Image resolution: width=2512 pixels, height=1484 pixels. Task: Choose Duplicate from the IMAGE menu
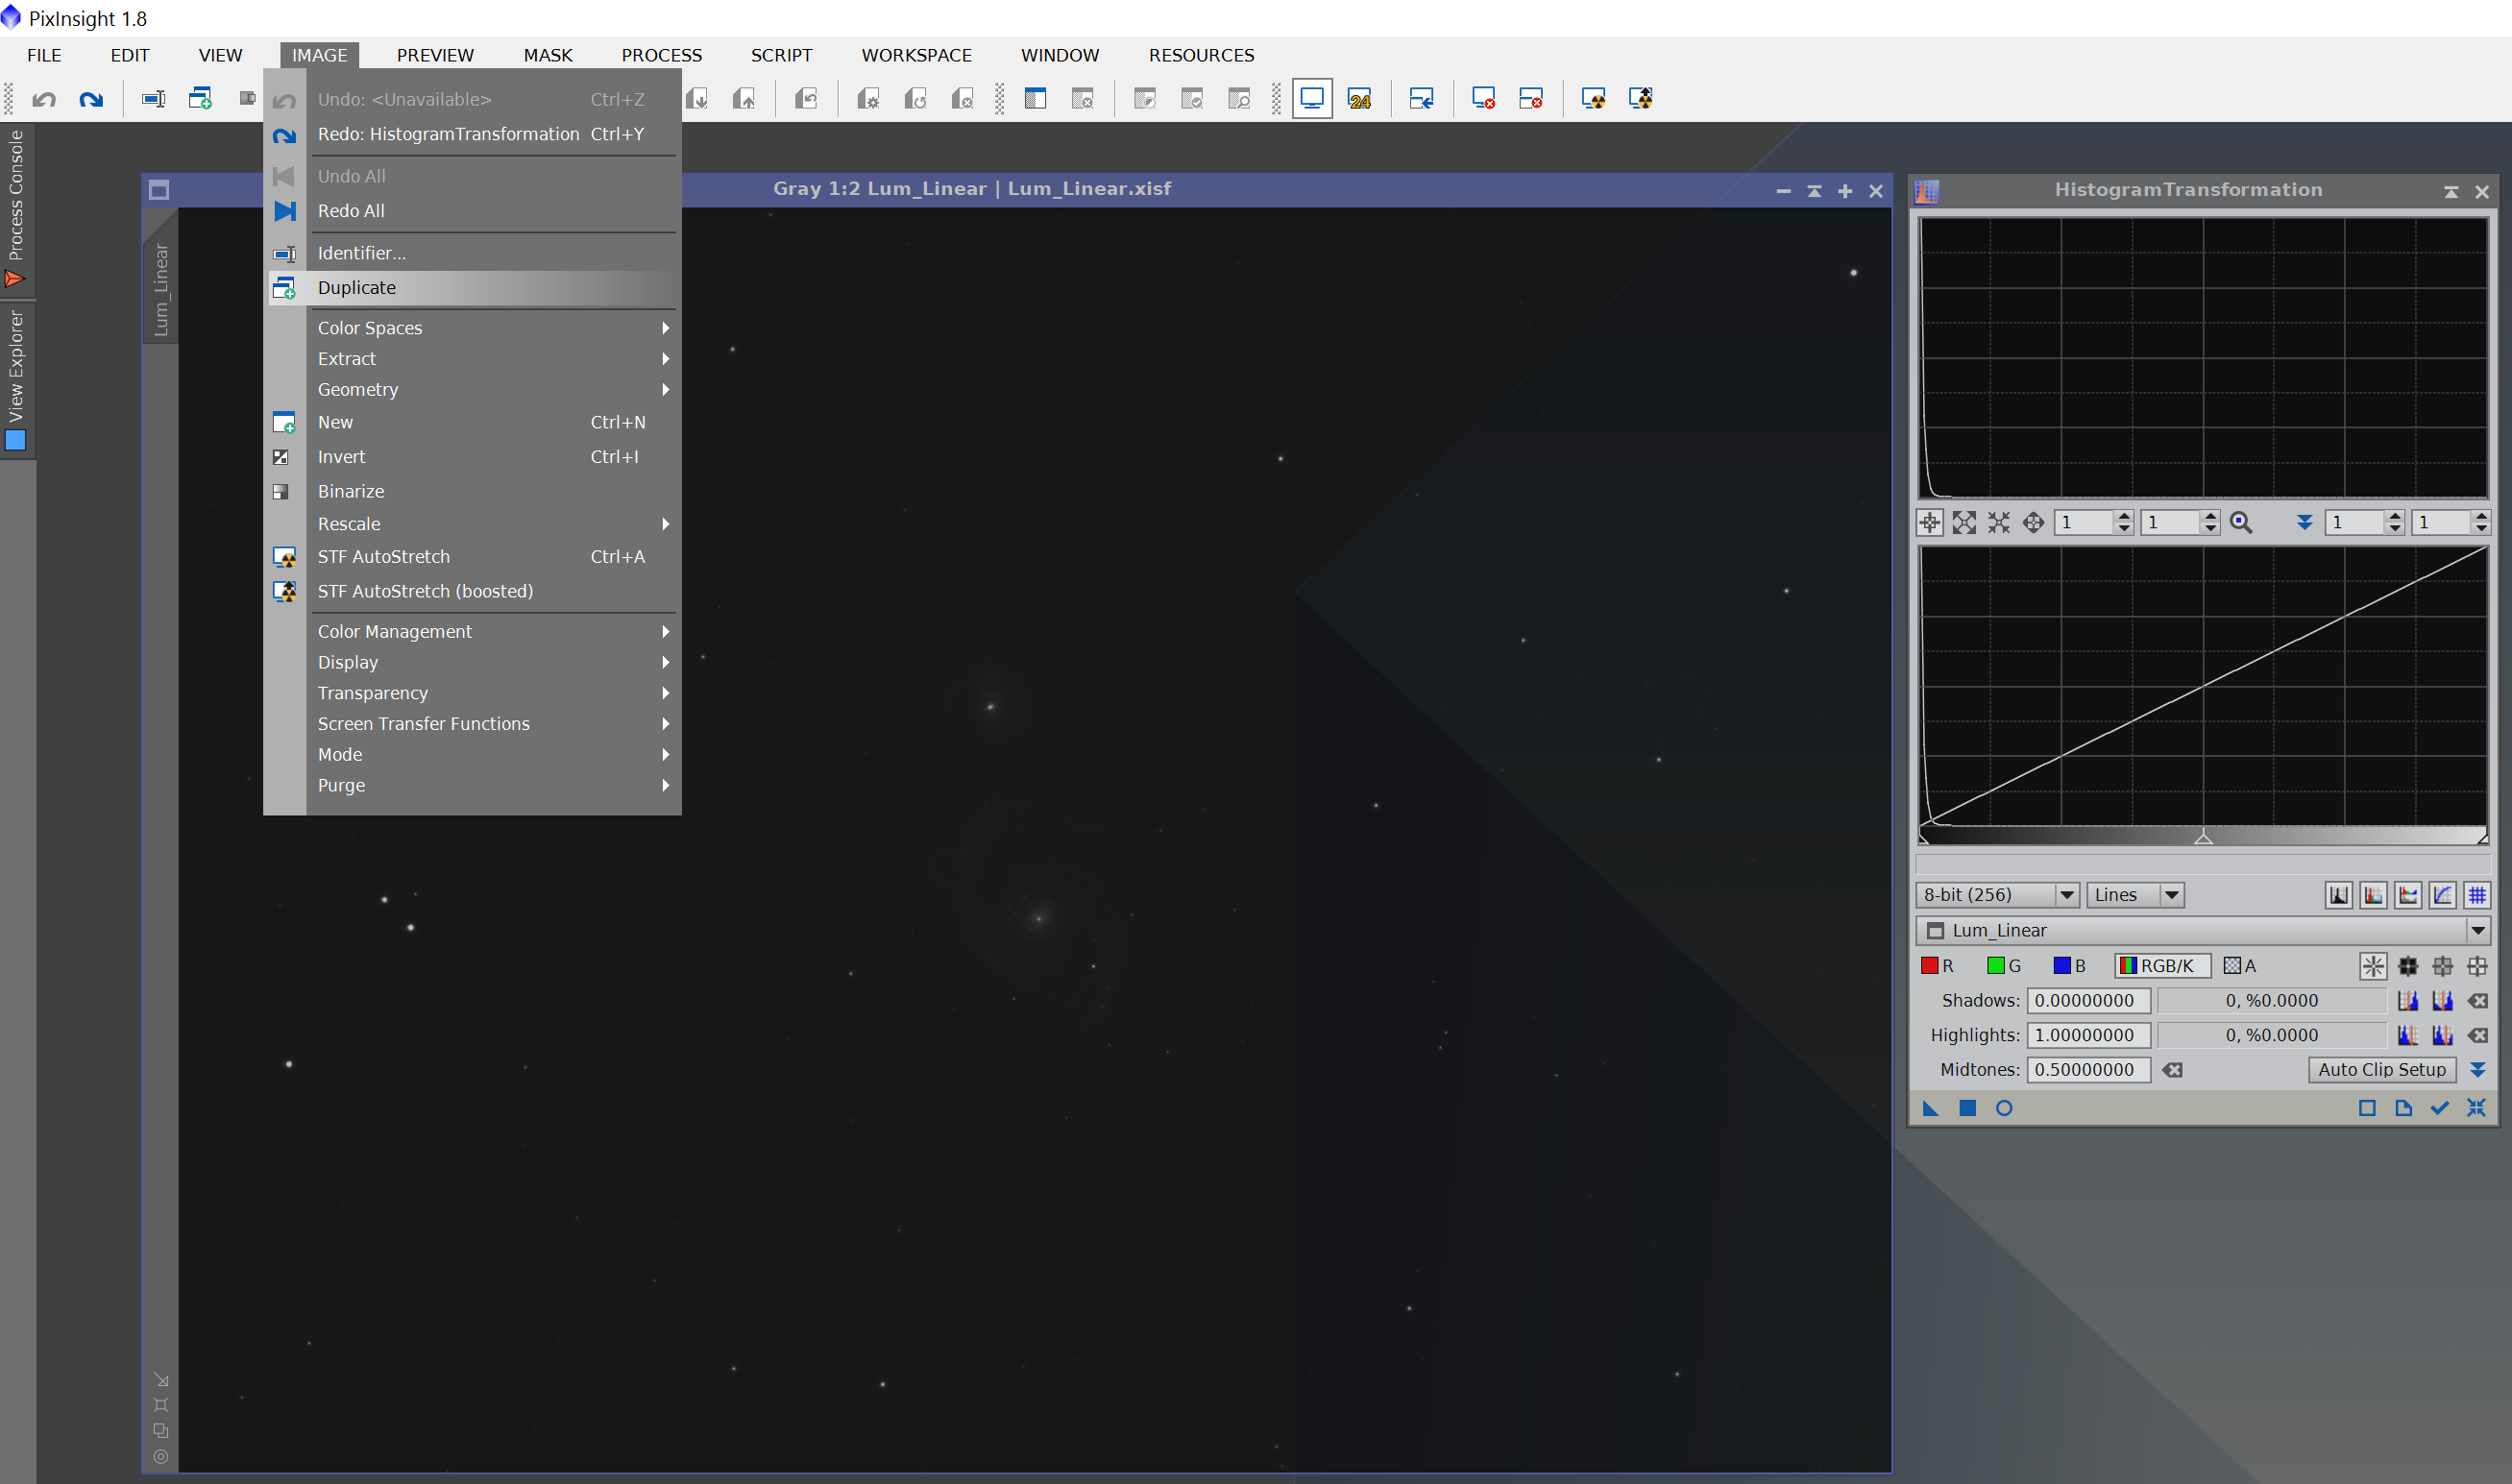[x=473, y=287]
